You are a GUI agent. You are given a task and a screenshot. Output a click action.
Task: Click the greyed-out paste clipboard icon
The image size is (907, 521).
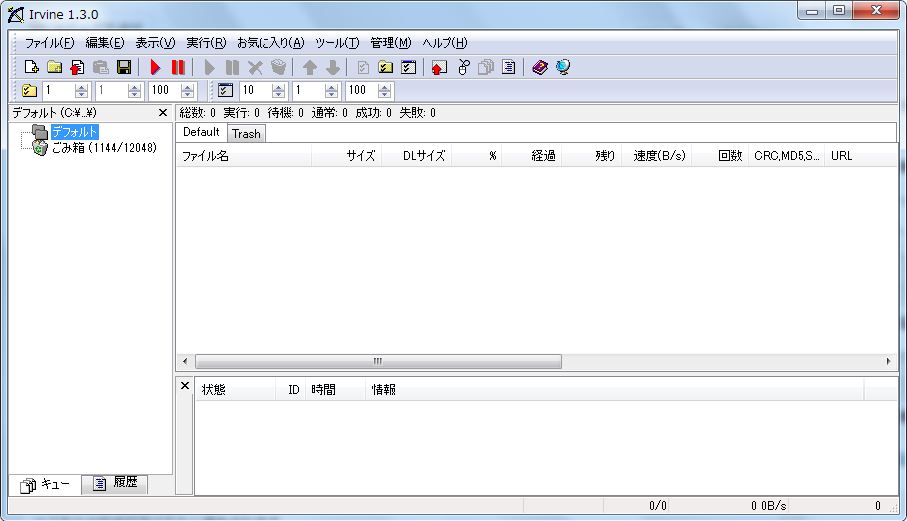tap(101, 67)
